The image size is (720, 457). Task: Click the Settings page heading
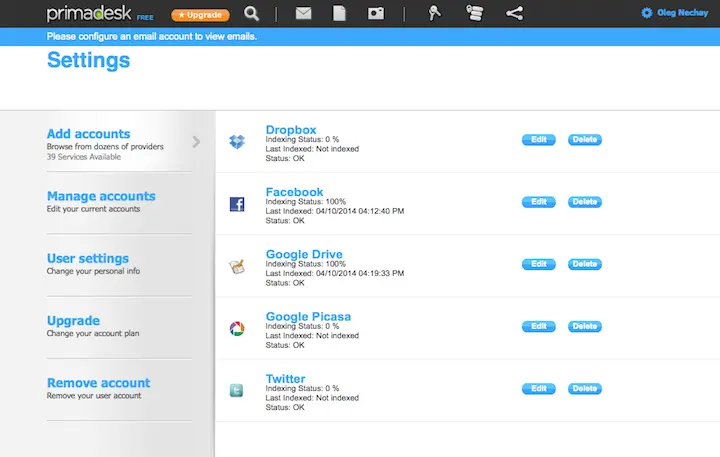click(x=88, y=60)
